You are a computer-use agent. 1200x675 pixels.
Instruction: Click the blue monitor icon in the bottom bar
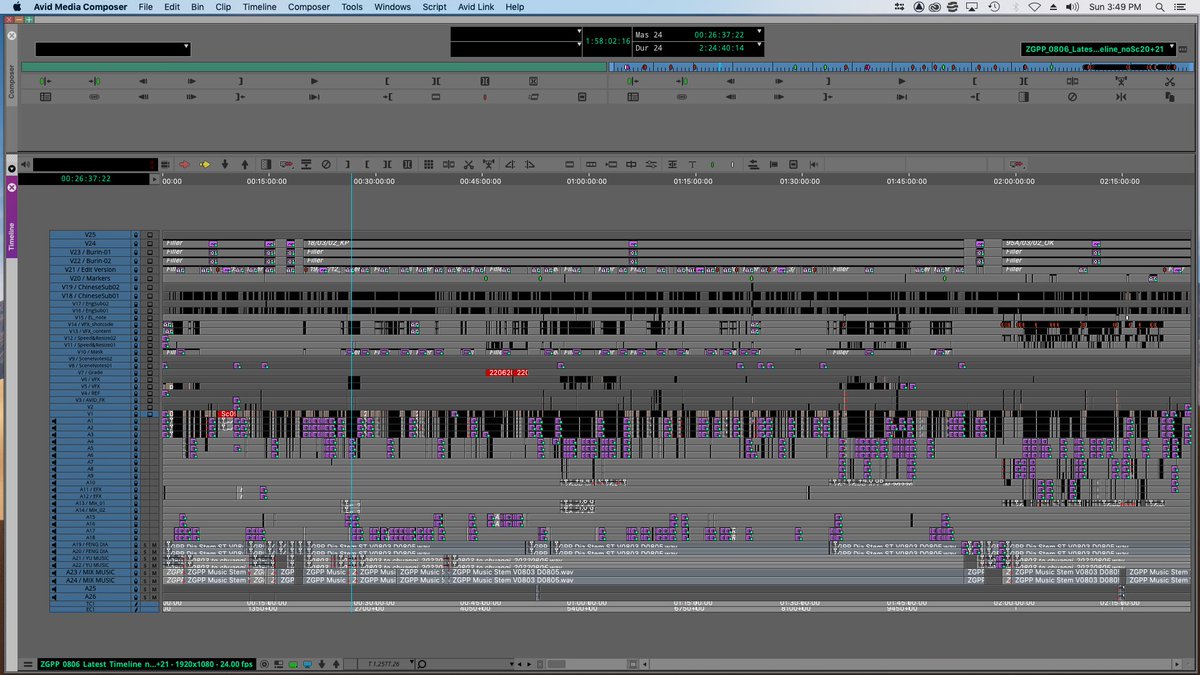pos(307,664)
